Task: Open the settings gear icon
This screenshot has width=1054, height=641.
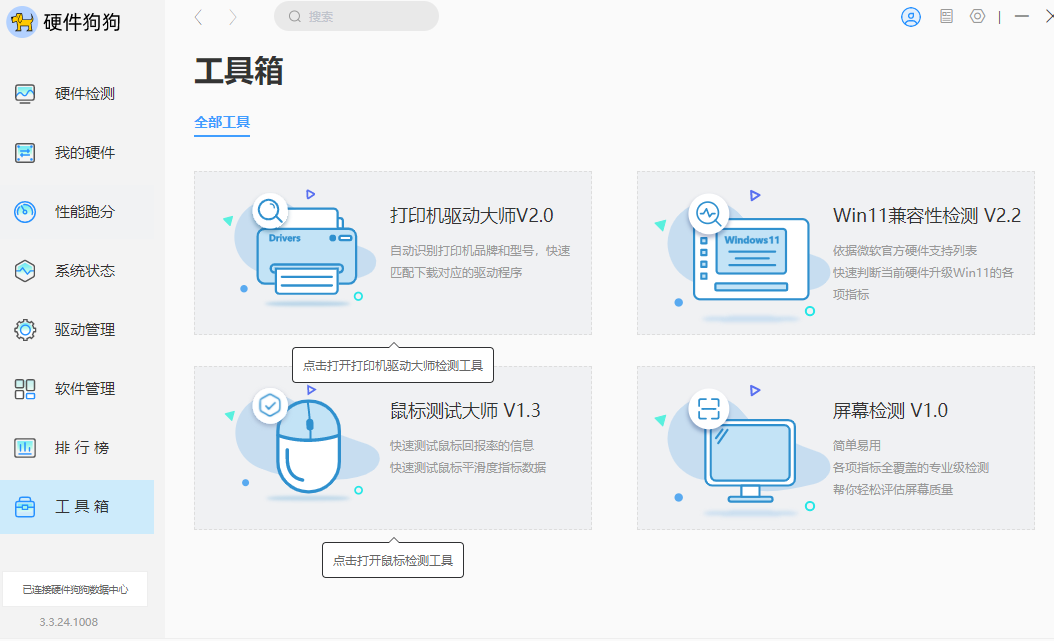Action: 977,16
